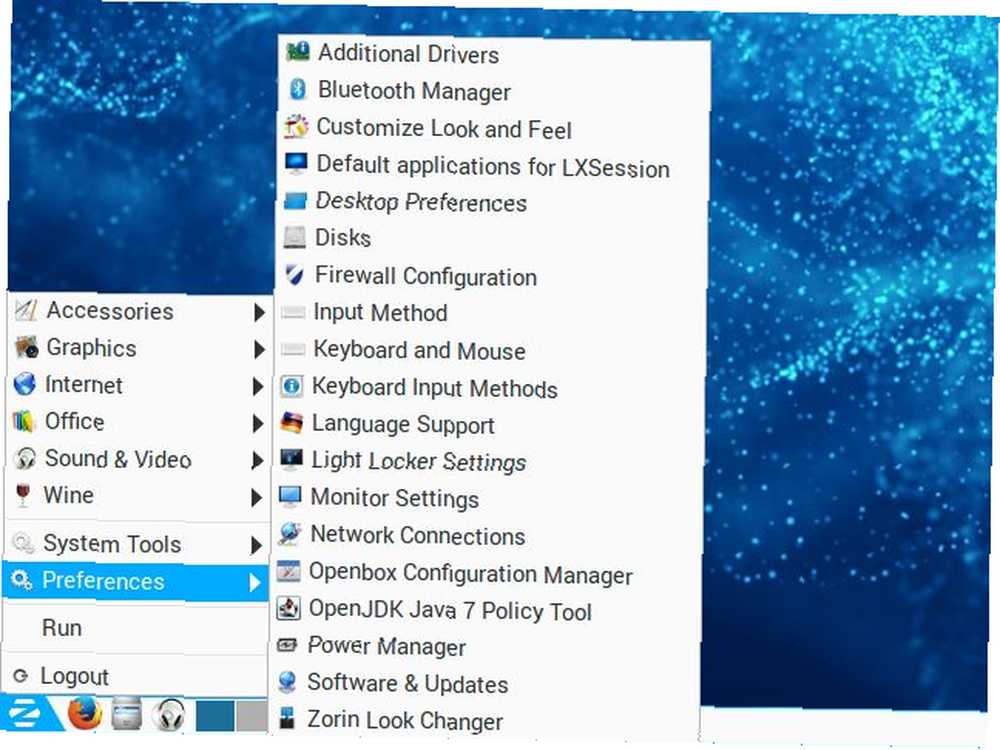Switch to the gray workspace pager square

253,716
